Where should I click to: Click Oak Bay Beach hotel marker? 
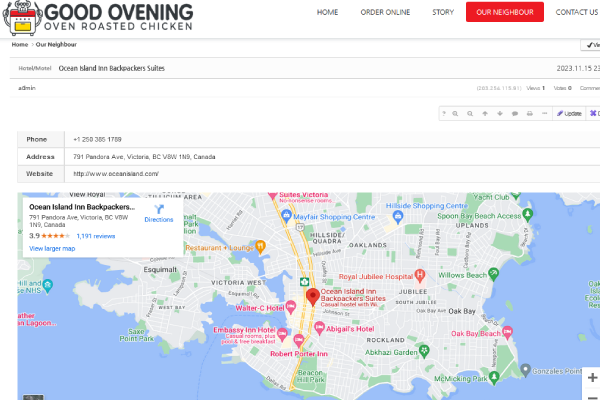(x=507, y=332)
